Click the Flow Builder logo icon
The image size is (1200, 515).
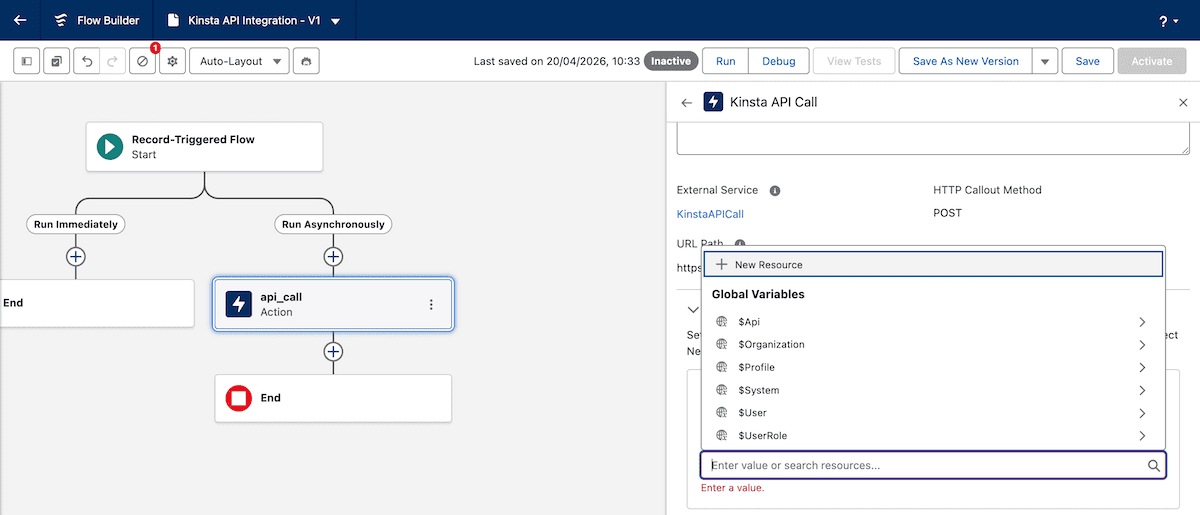click(x=62, y=20)
